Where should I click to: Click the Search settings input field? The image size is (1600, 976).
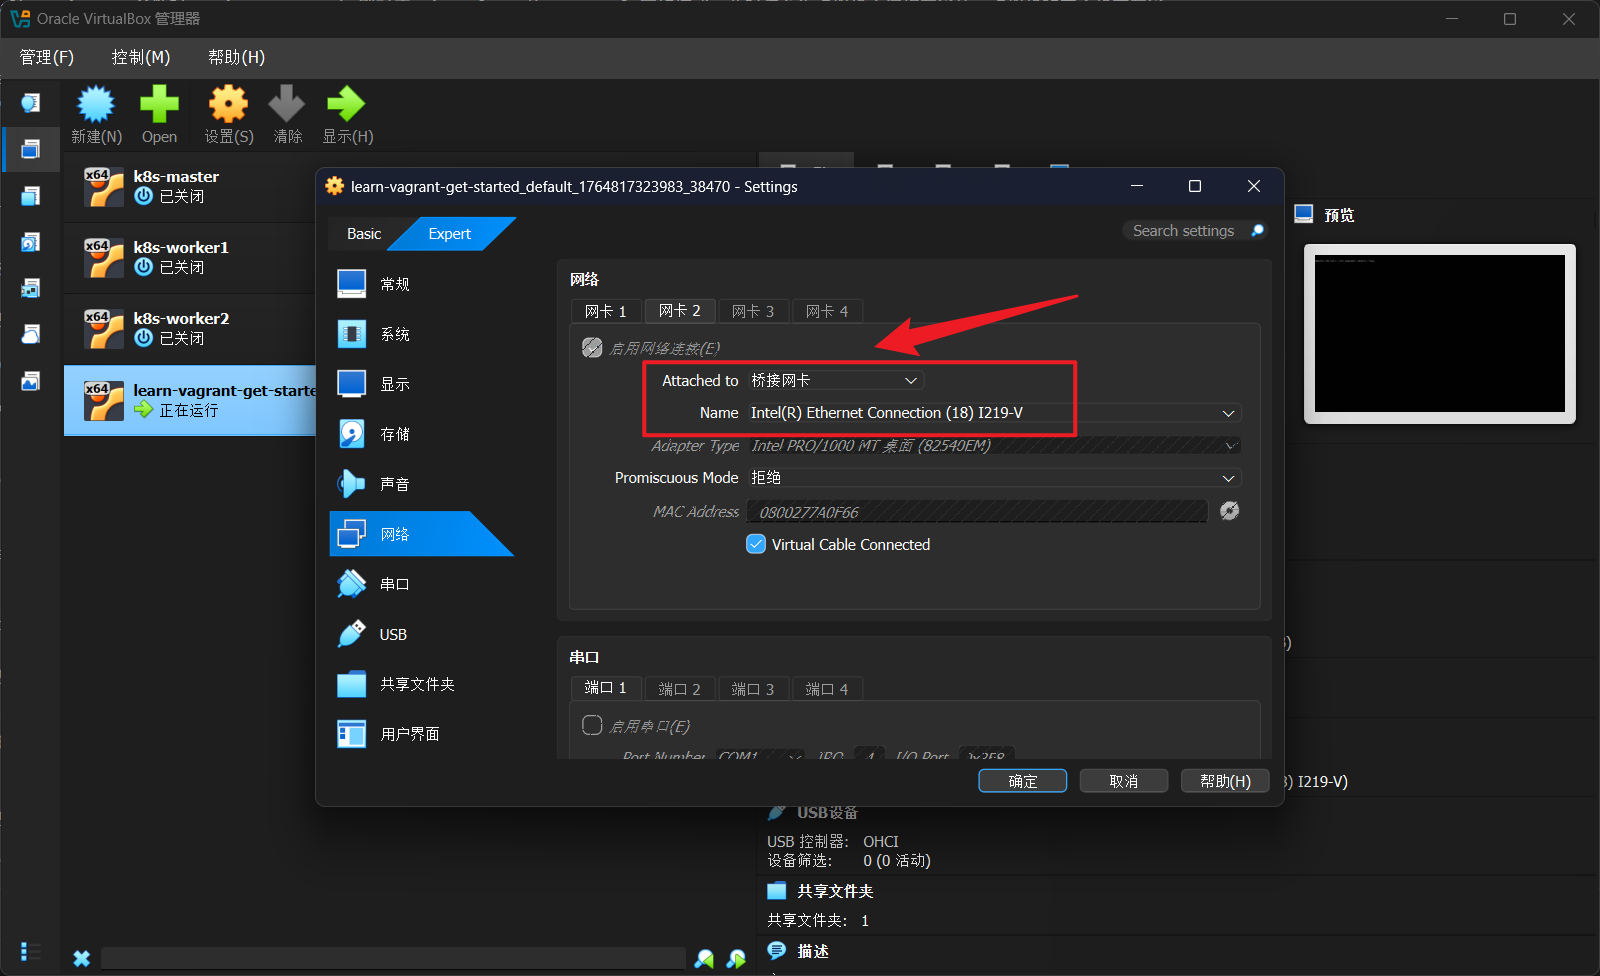pyautogui.click(x=1184, y=231)
